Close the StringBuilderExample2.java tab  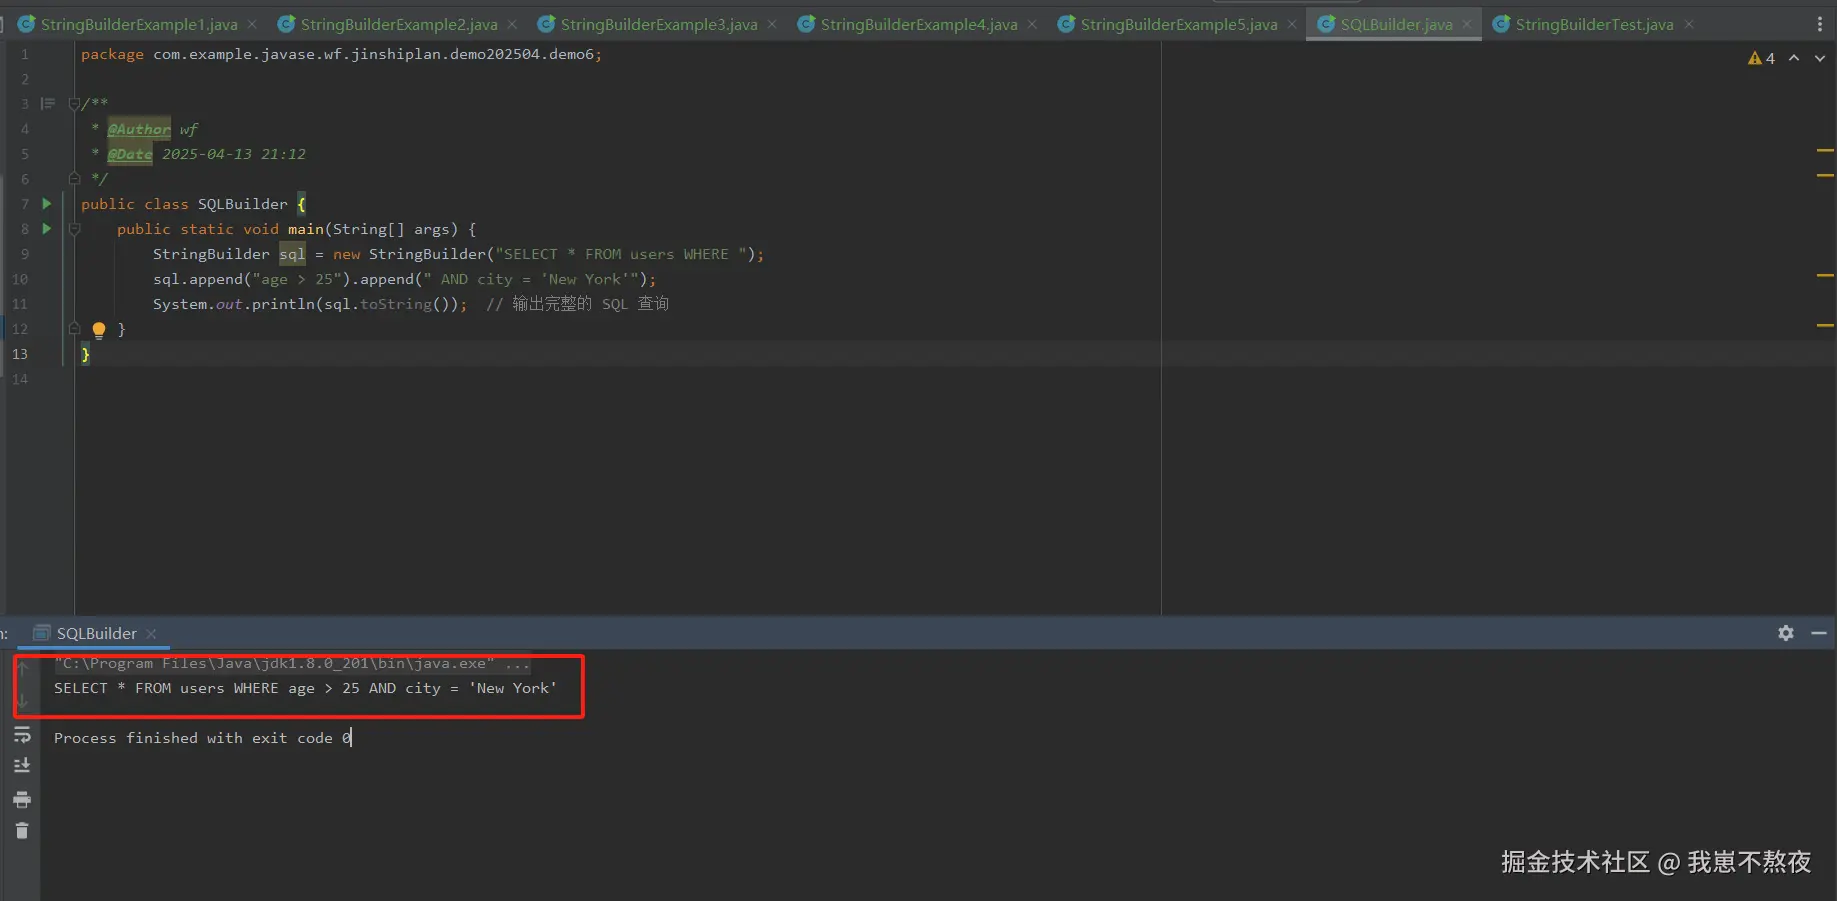[512, 24]
